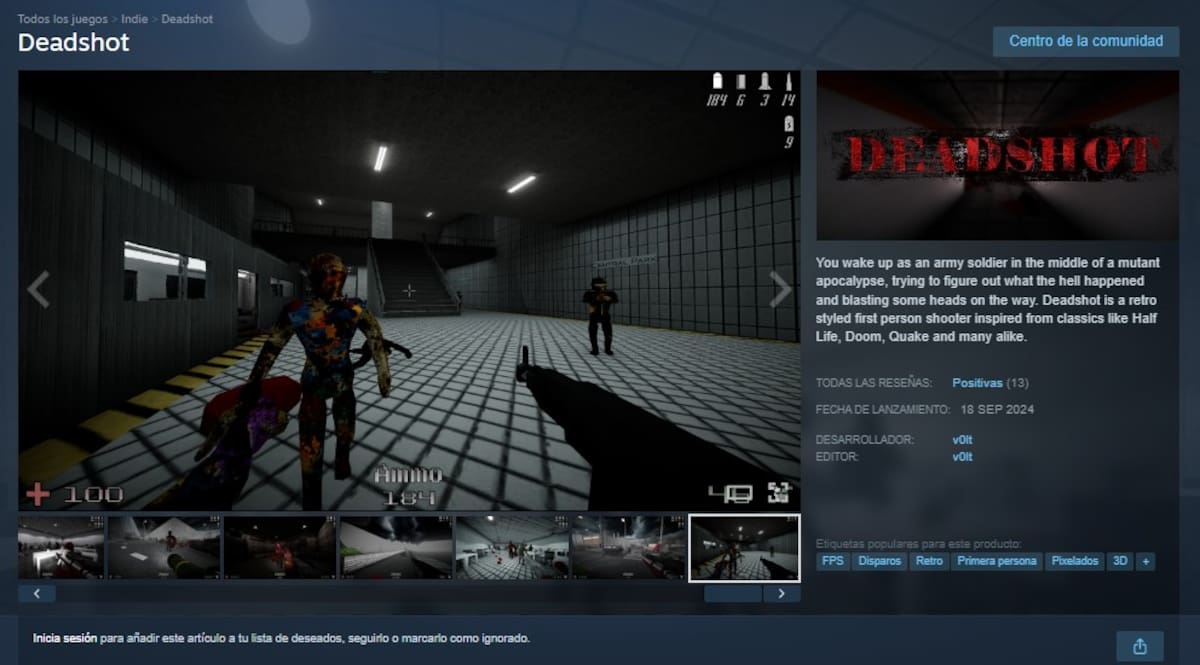
Task: Click the main gameplay screenshot
Action: [x=409, y=290]
